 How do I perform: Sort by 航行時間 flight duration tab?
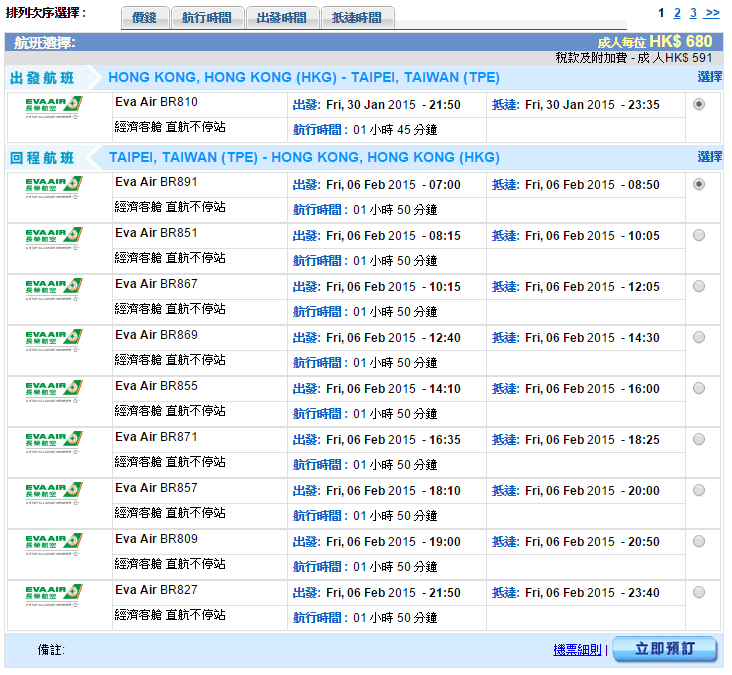point(208,18)
